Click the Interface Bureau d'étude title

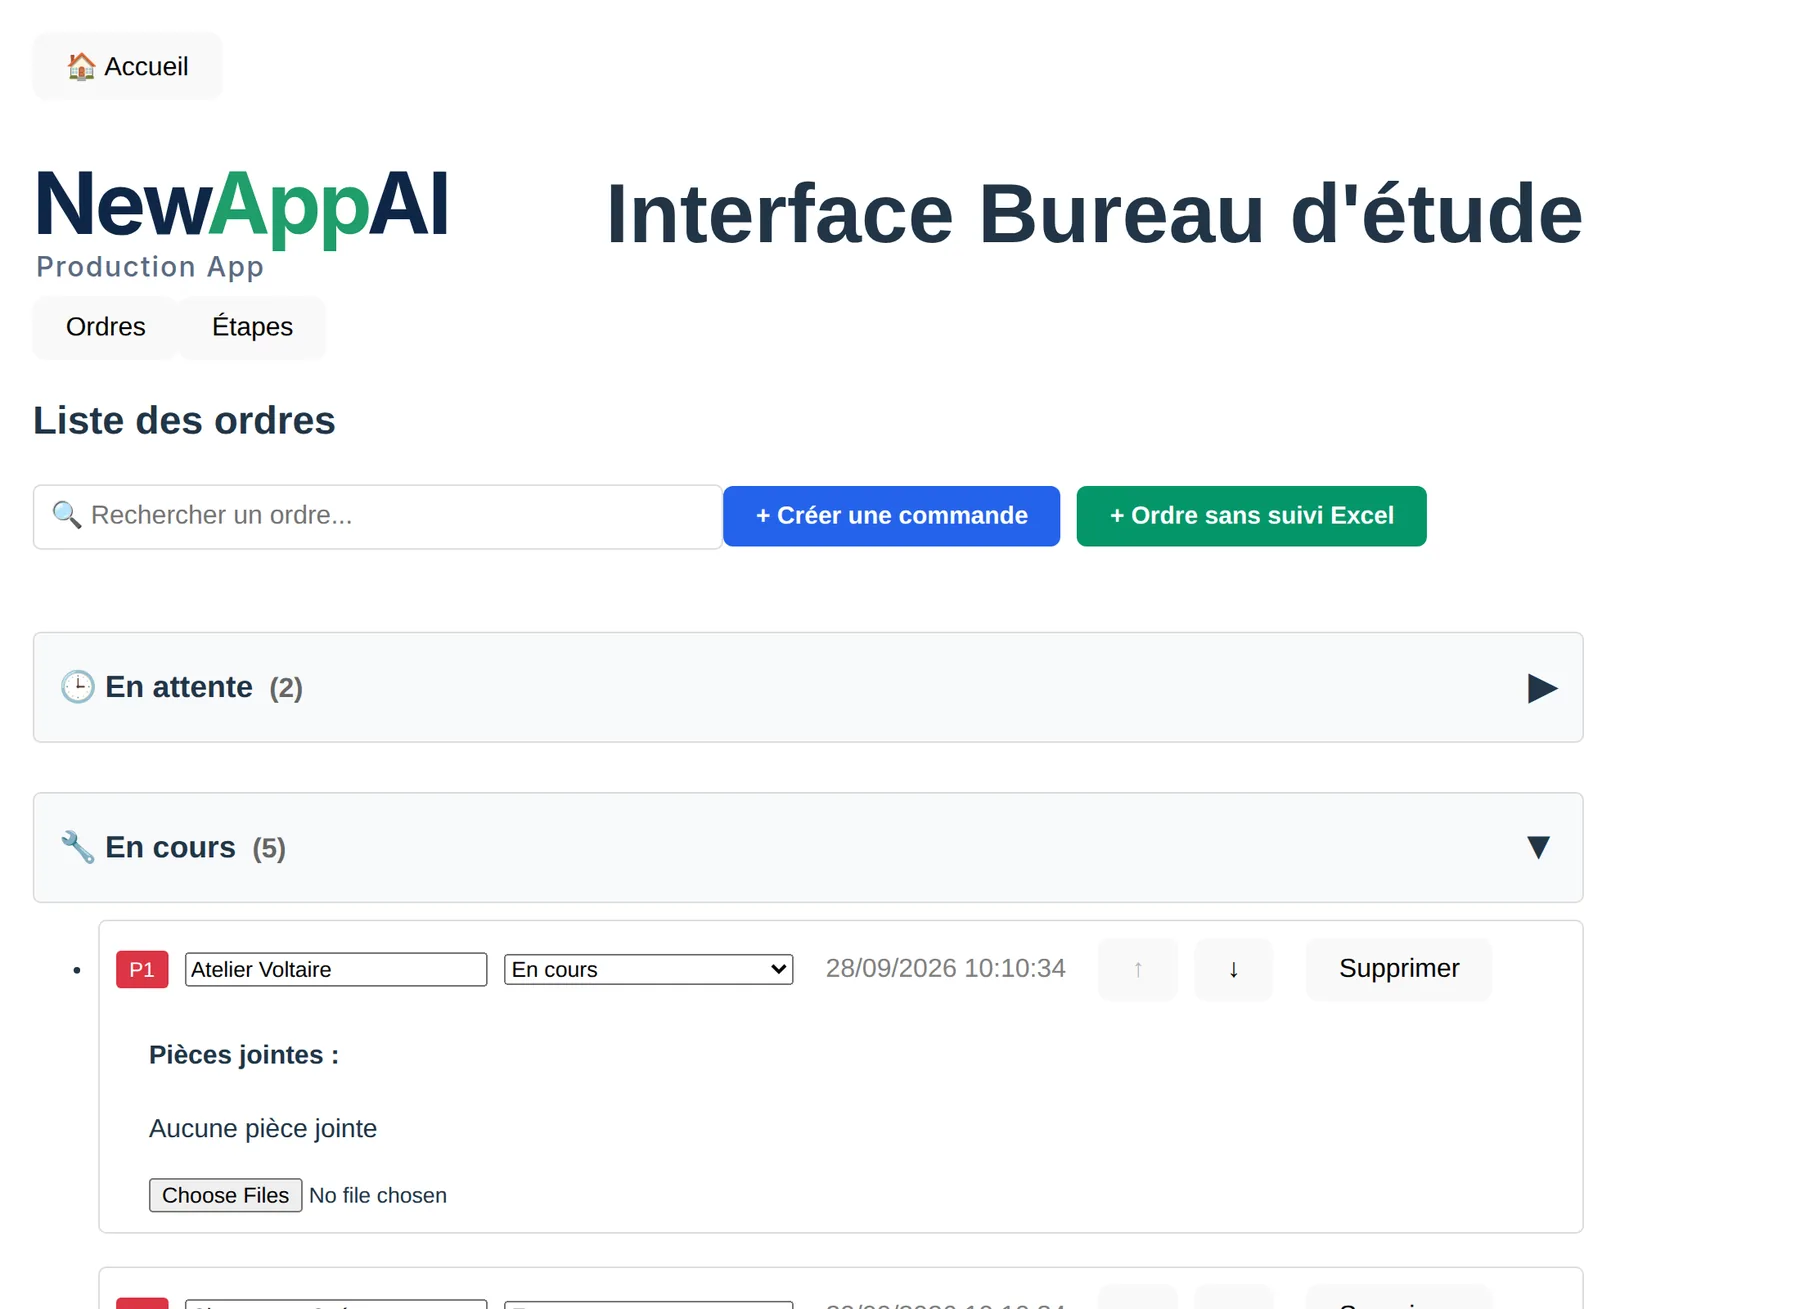(x=1094, y=213)
